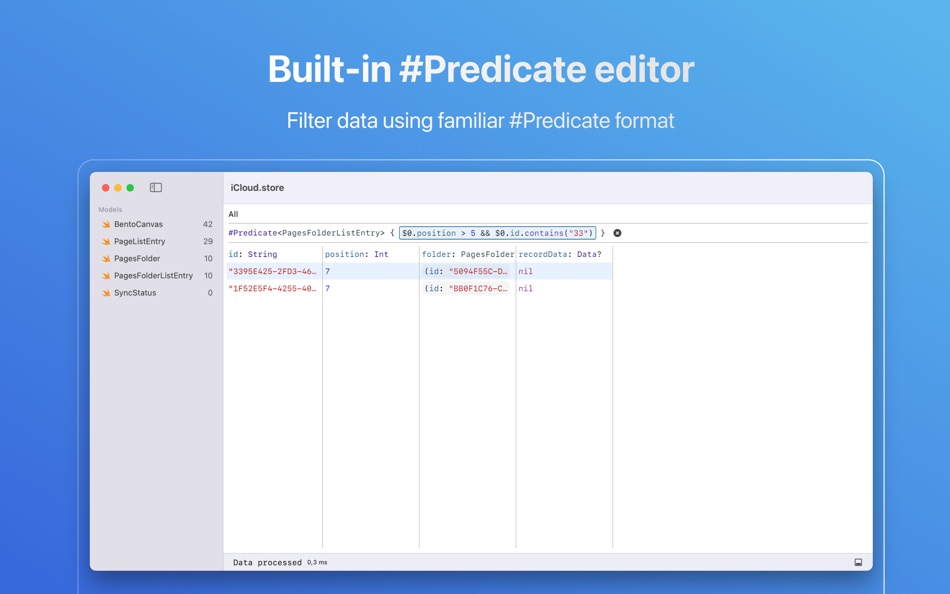Click count 42 beside BentoCanvas
950x594 pixels.
click(x=208, y=224)
